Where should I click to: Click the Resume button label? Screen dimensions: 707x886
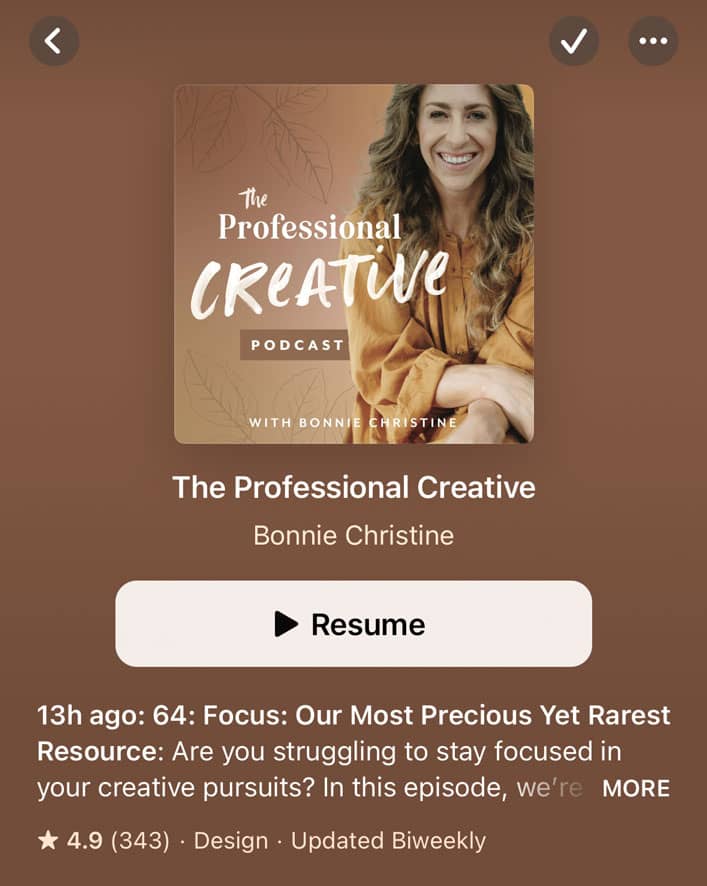tap(368, 624)
